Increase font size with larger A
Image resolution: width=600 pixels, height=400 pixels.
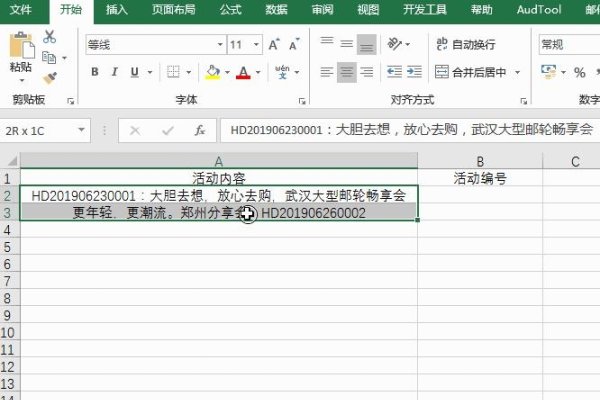[x=274, y=45]
